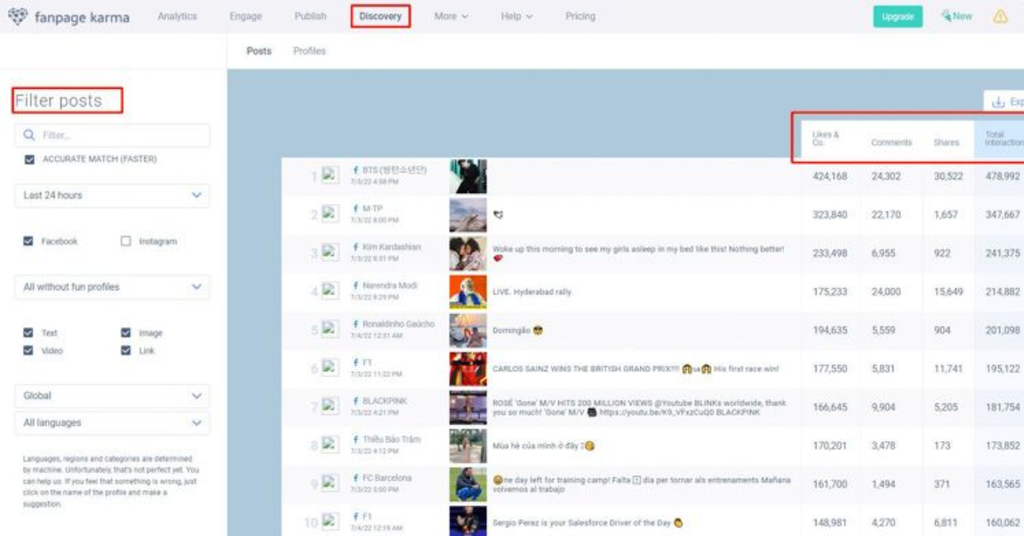The width and height of the screenshot is (1024, 536).
Task: Open Narendra Modi rally post thumbnail
Action: click(x=468, y=292)
